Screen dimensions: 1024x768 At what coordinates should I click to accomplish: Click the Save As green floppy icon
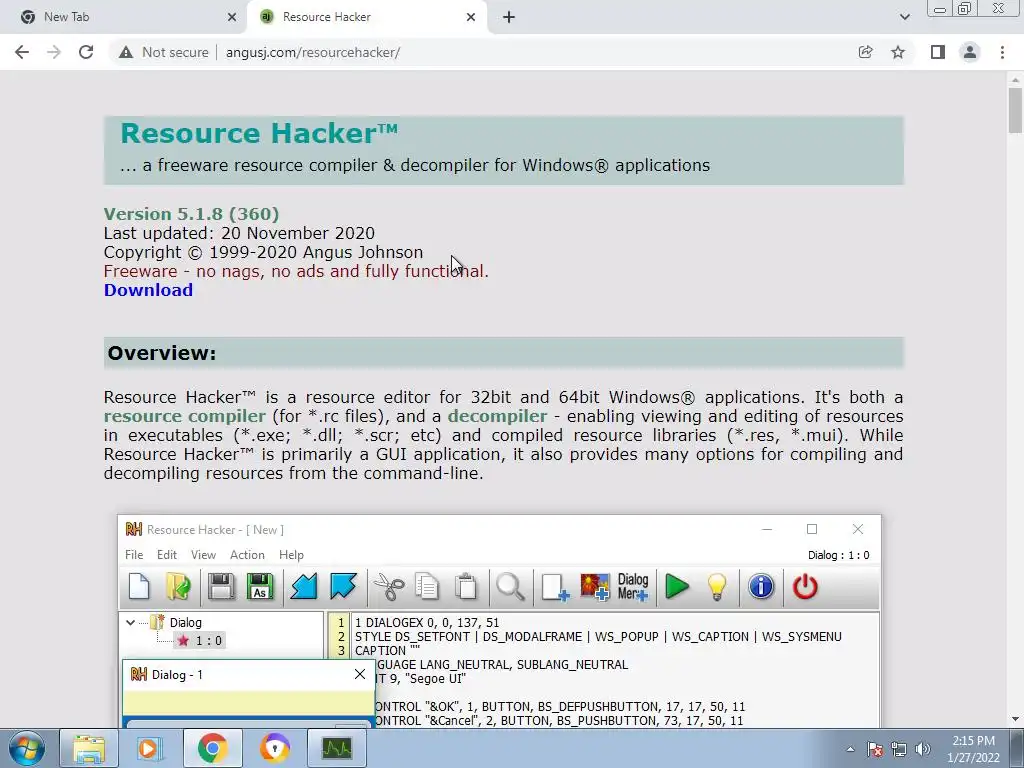(x=260, y=586)
